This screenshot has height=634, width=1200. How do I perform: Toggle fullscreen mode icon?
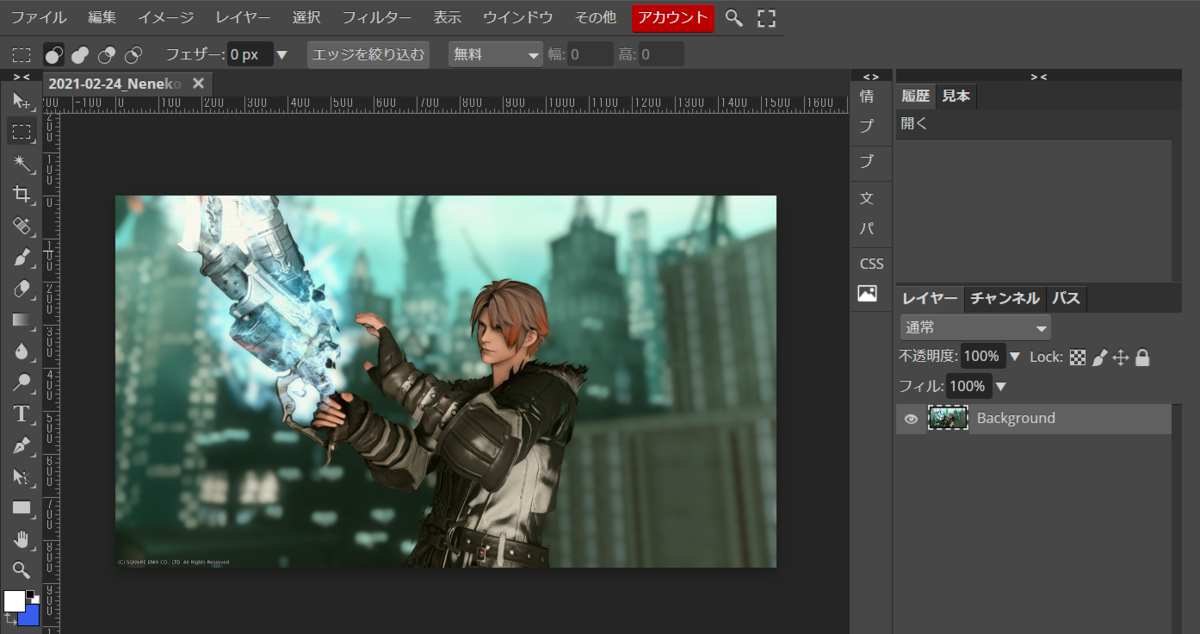click(767, 18)
